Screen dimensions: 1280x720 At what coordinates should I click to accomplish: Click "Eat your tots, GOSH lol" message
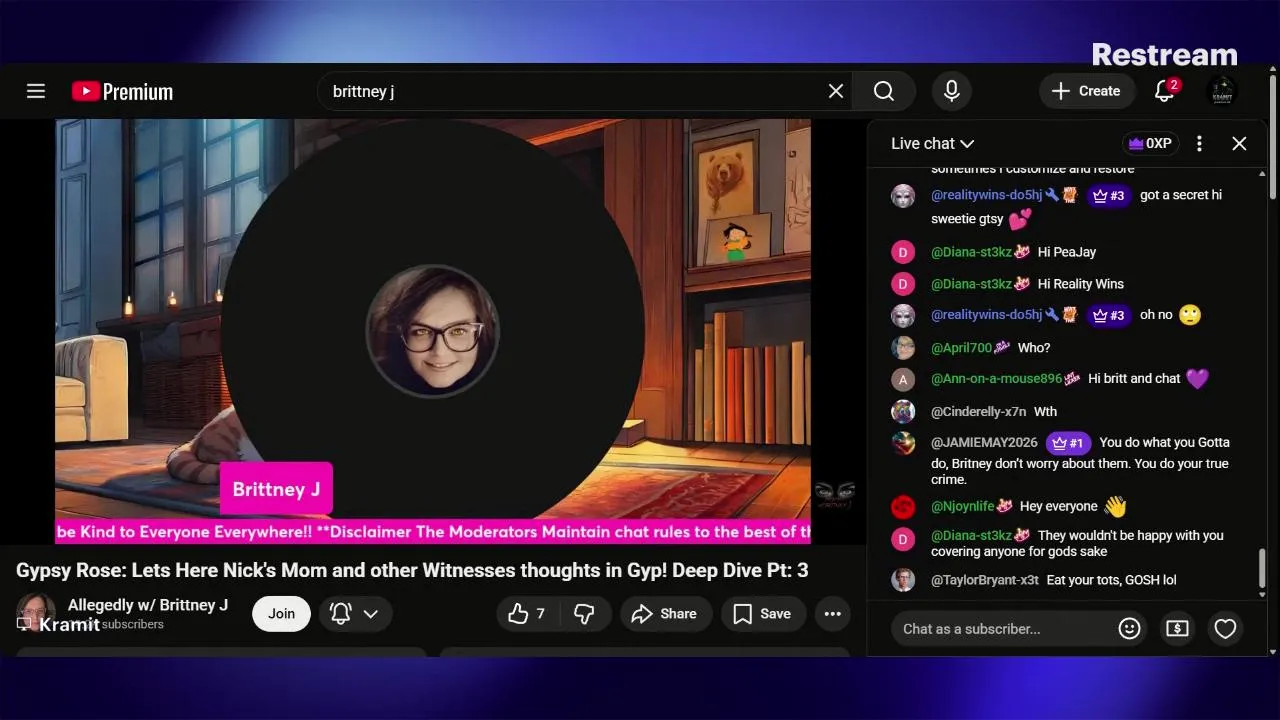pyautogui.click(x=1111, y=580)
